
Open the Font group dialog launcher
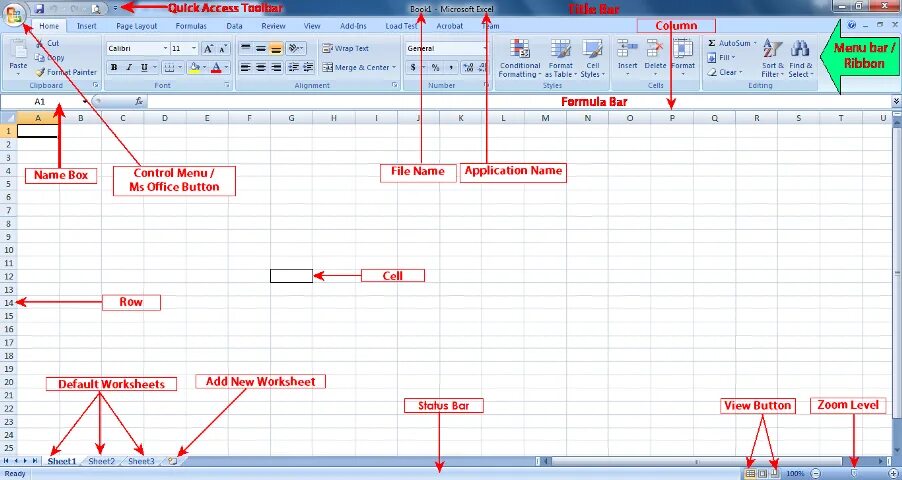[227, 85]
